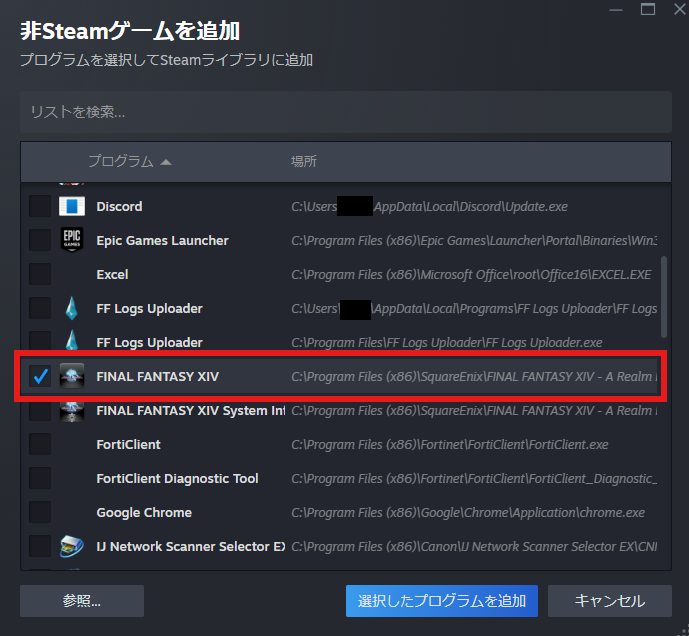Click the Discord program icon
Viewport: 689px width, 636px height.
(72, 206)
